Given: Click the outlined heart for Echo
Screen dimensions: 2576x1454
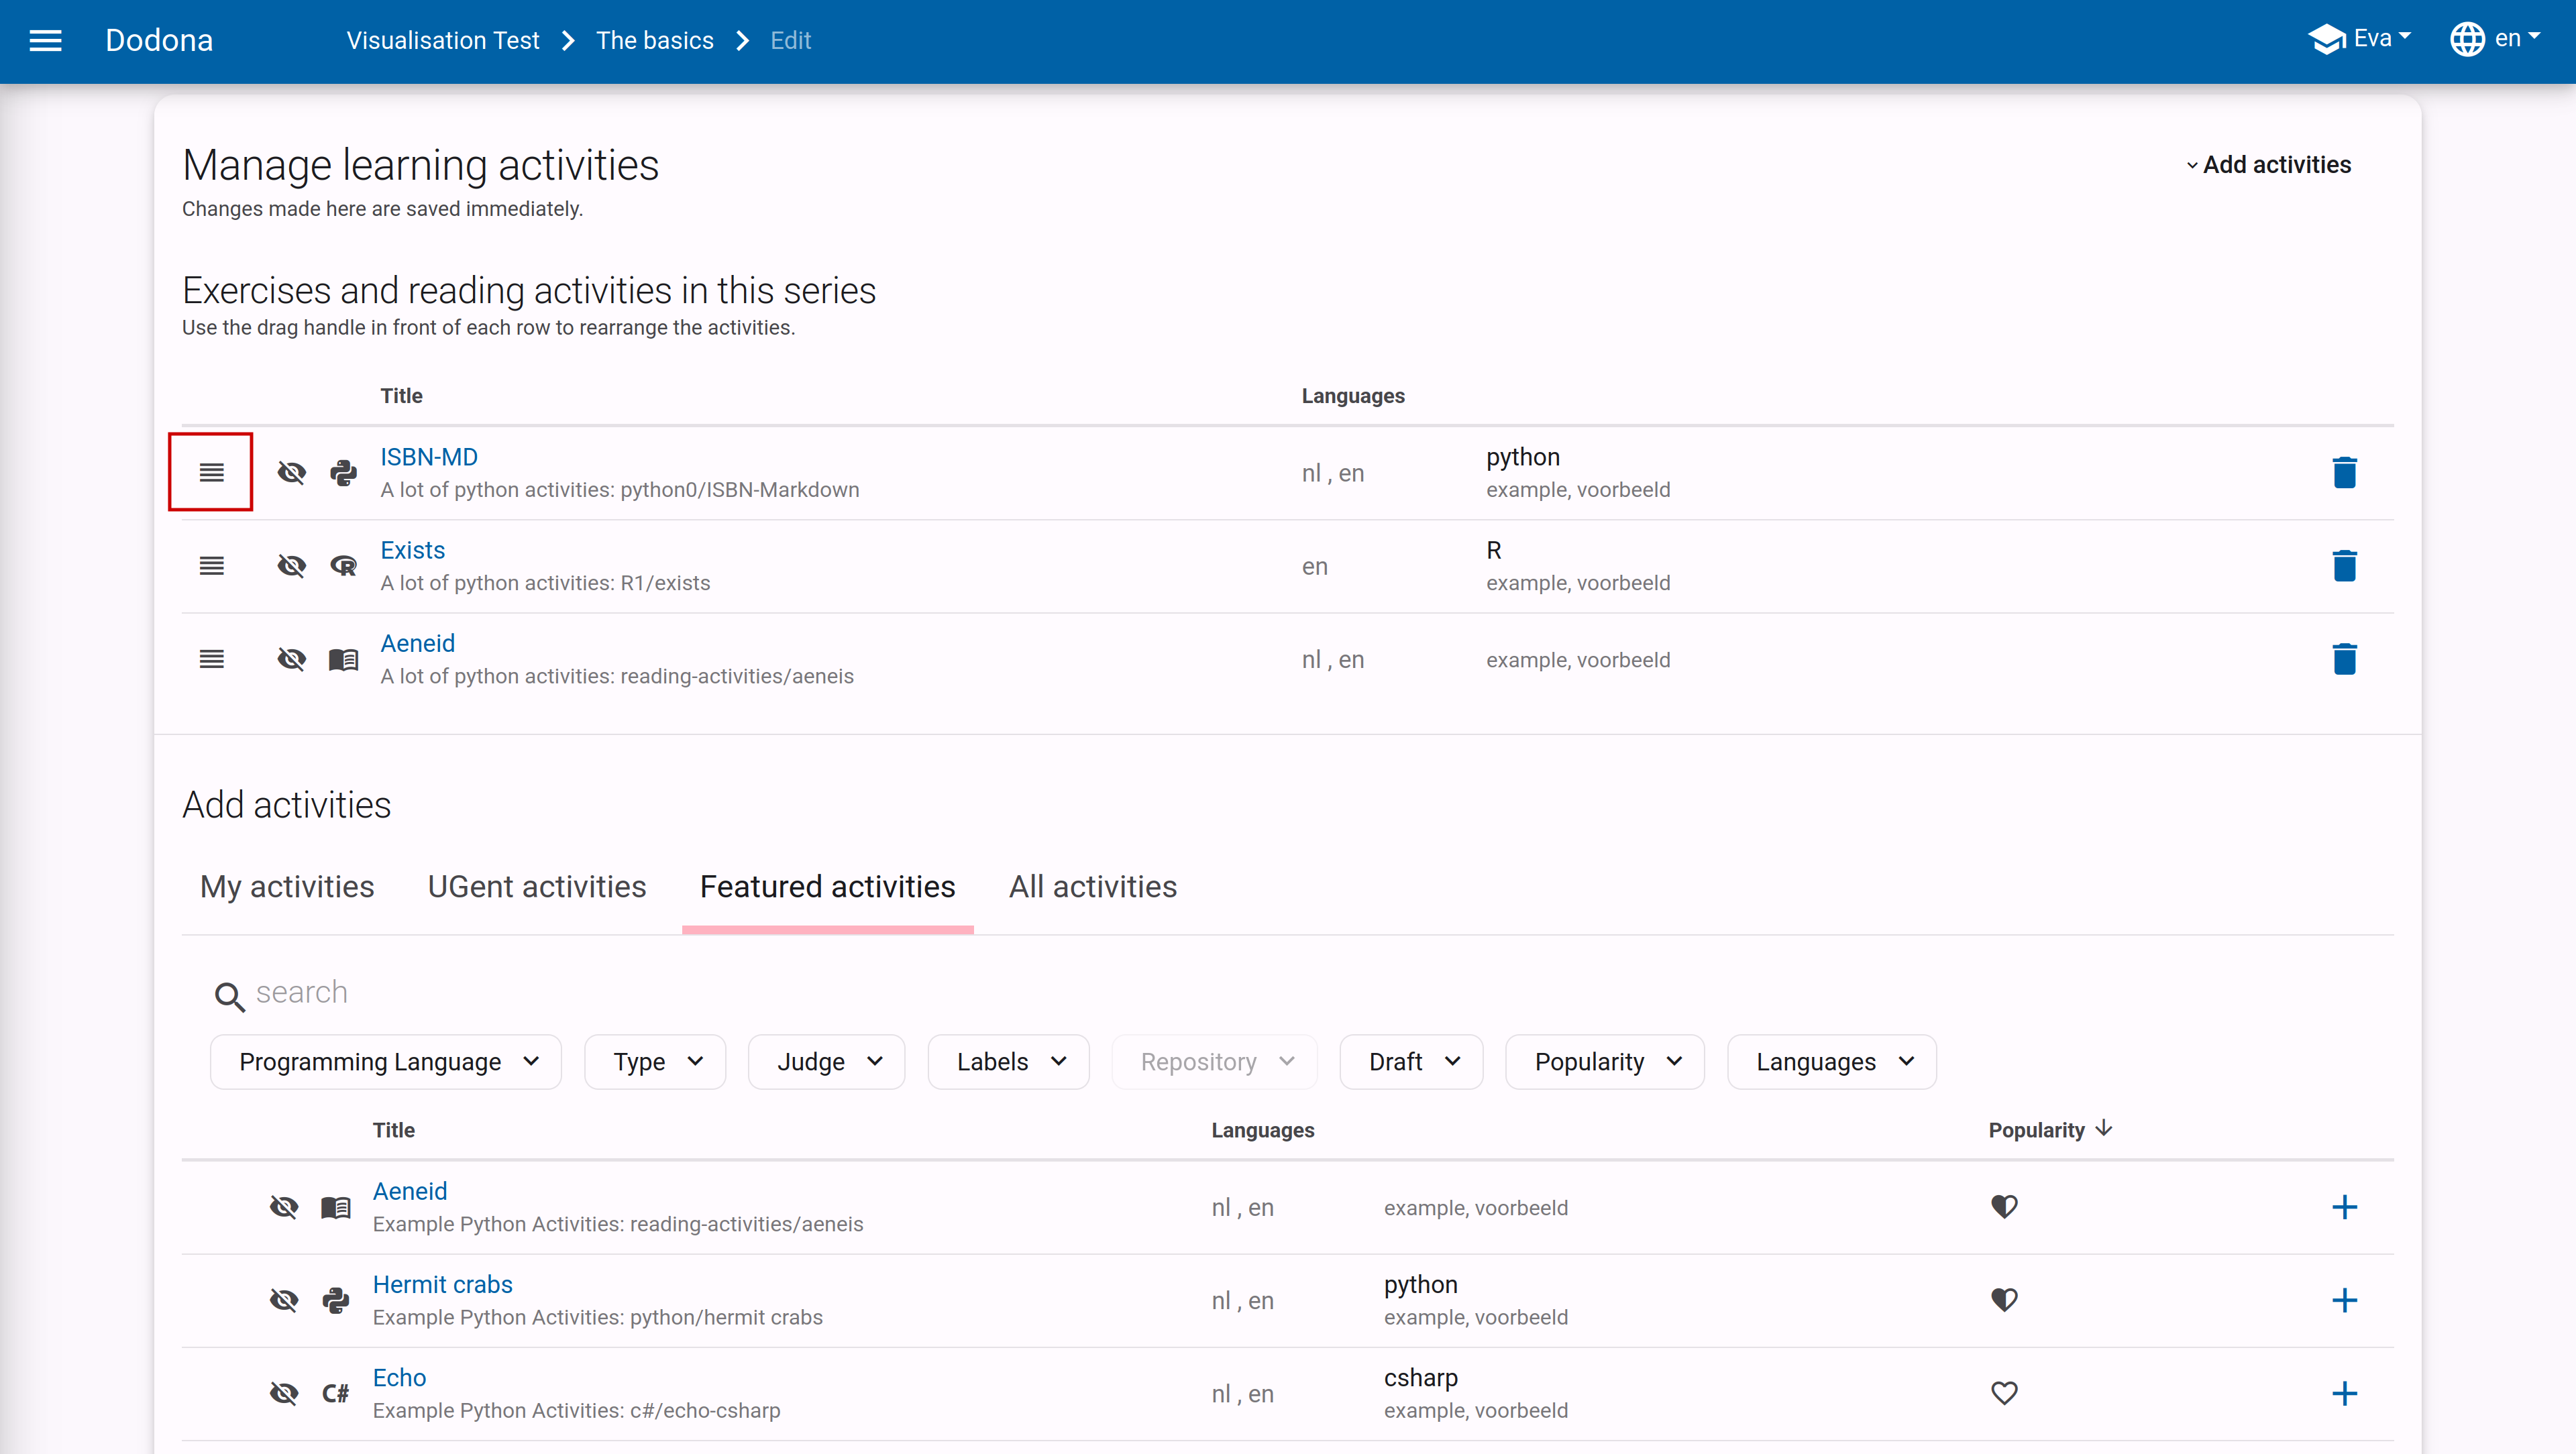Looking at the screenshot, I should pos(2004,1393).
